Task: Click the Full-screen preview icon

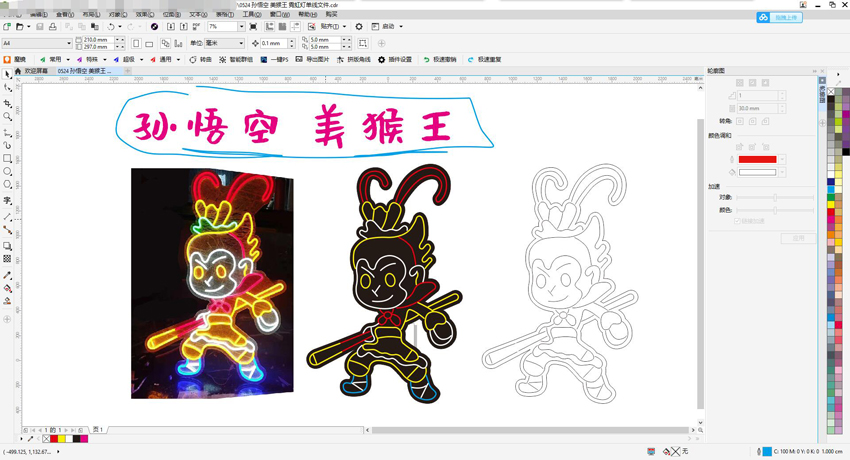Action: click(253, 27)
